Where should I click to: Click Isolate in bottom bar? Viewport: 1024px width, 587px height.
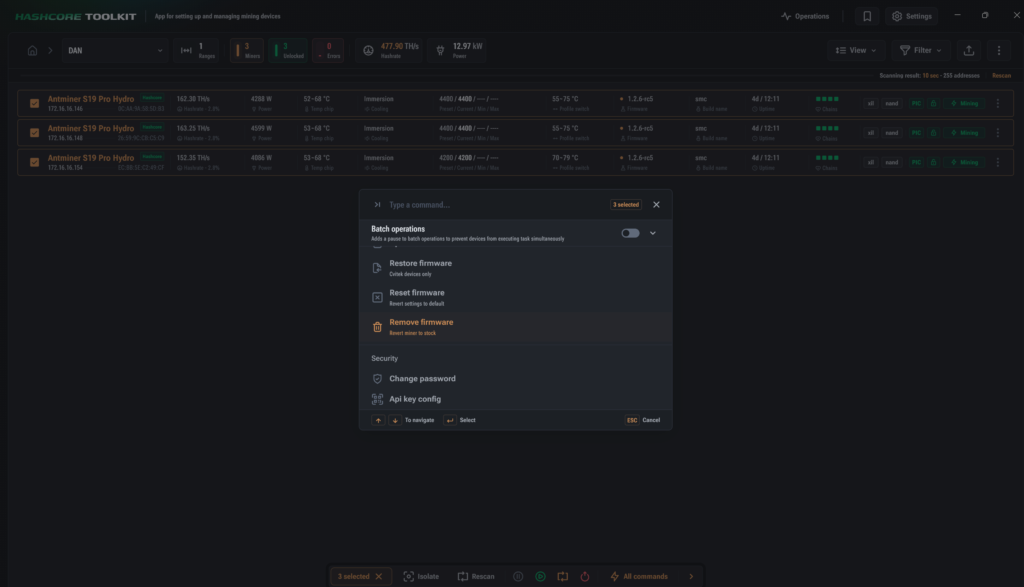(421, 577)
